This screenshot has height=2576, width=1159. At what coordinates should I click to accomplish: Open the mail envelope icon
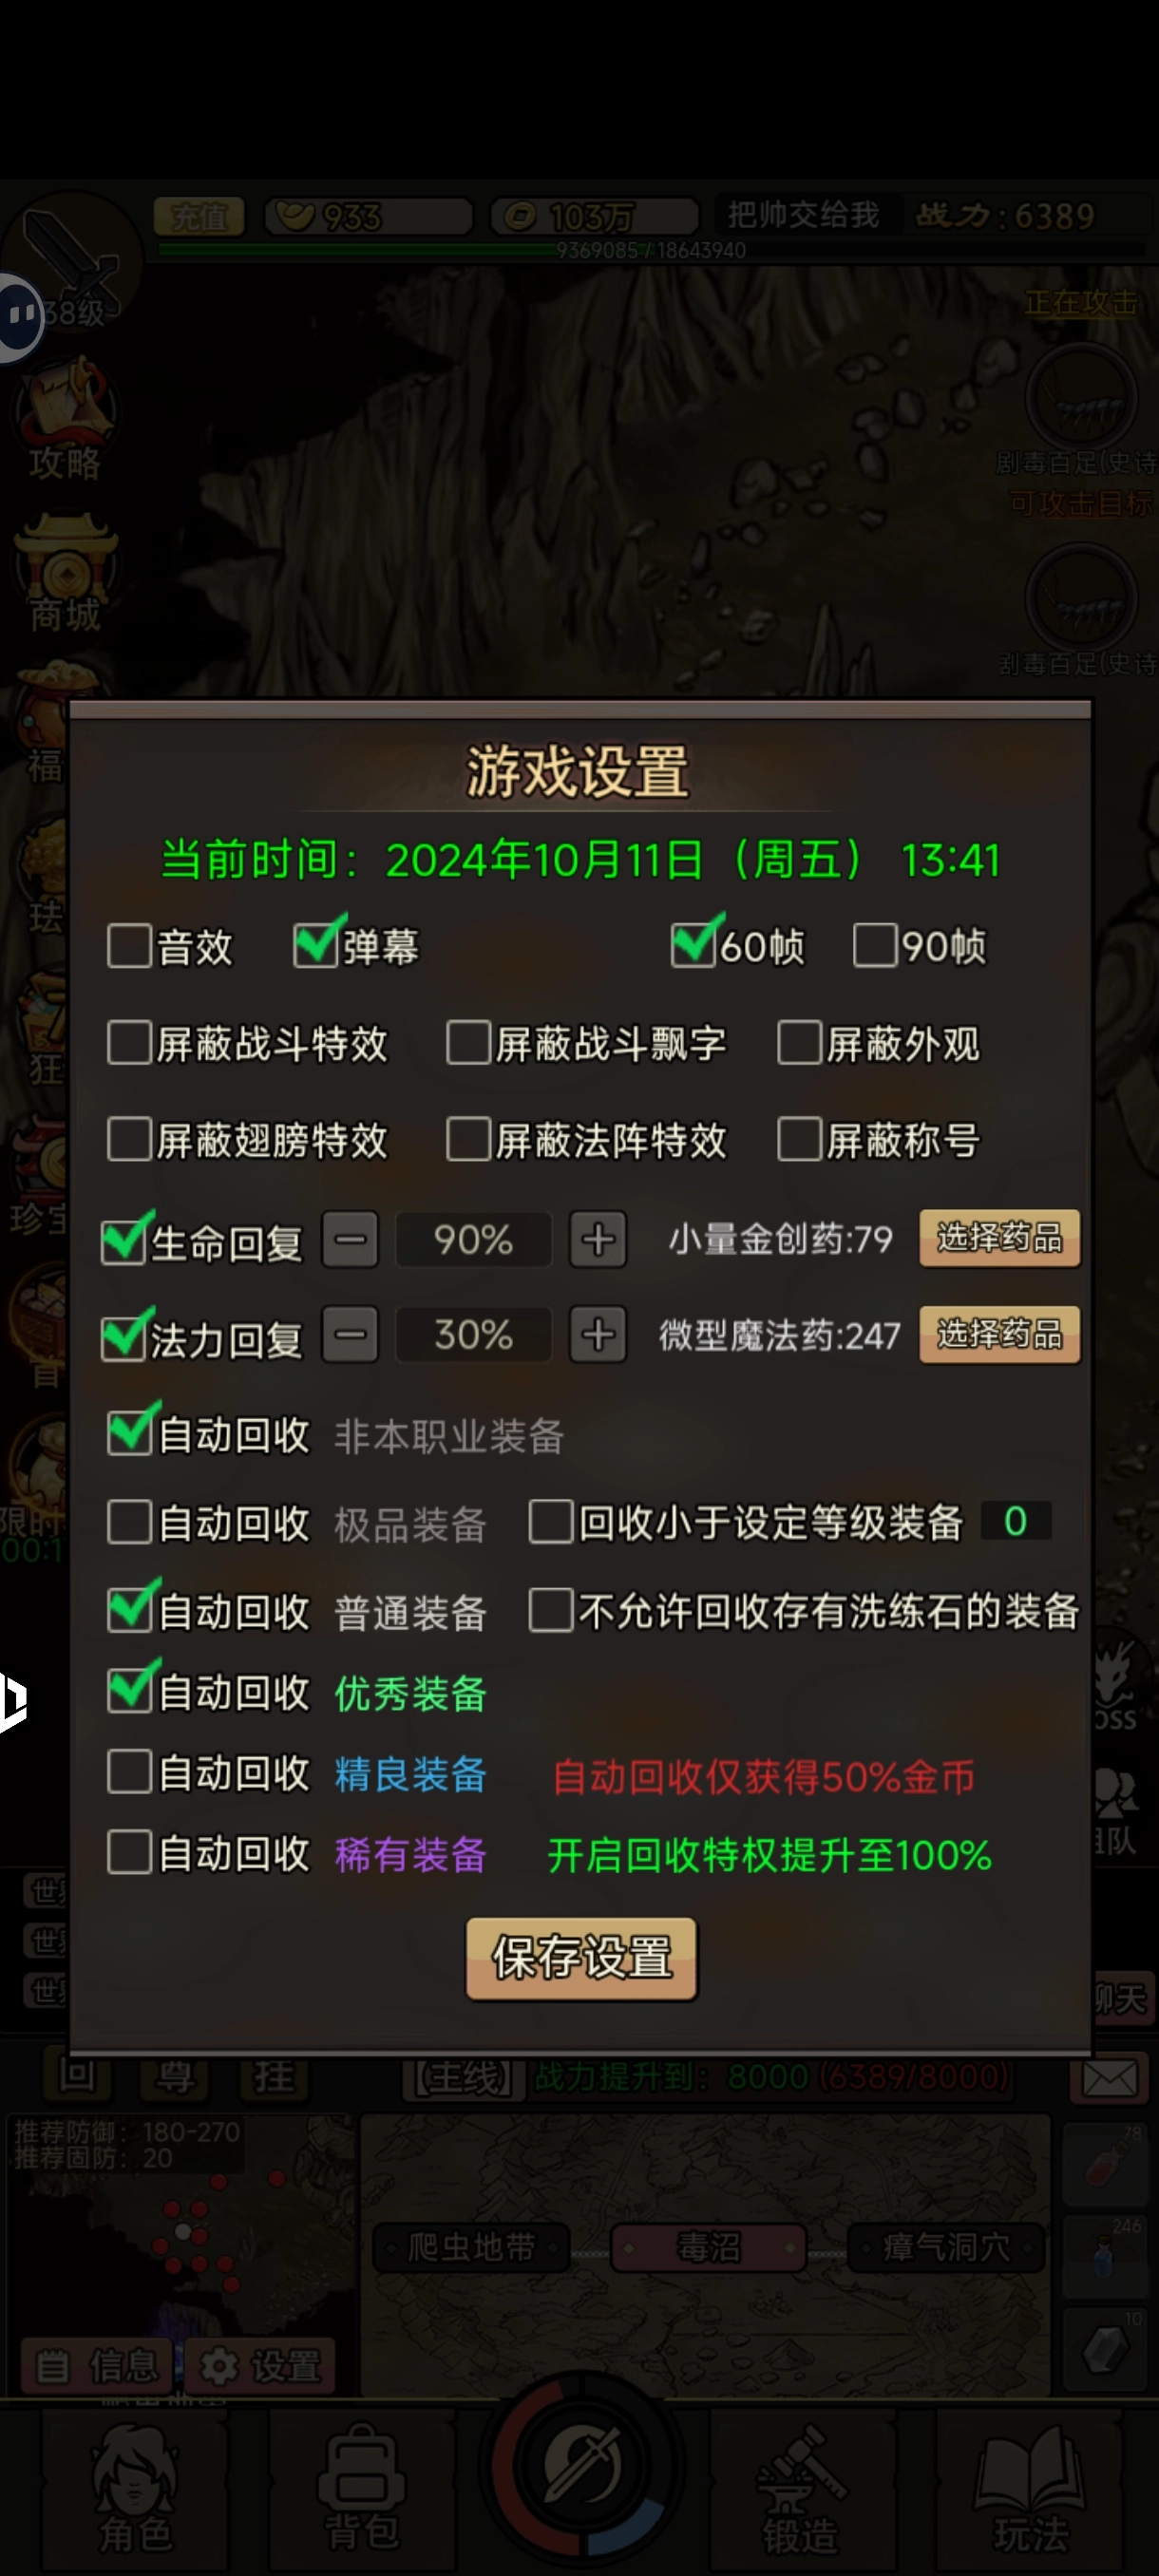point(1110,2078)
